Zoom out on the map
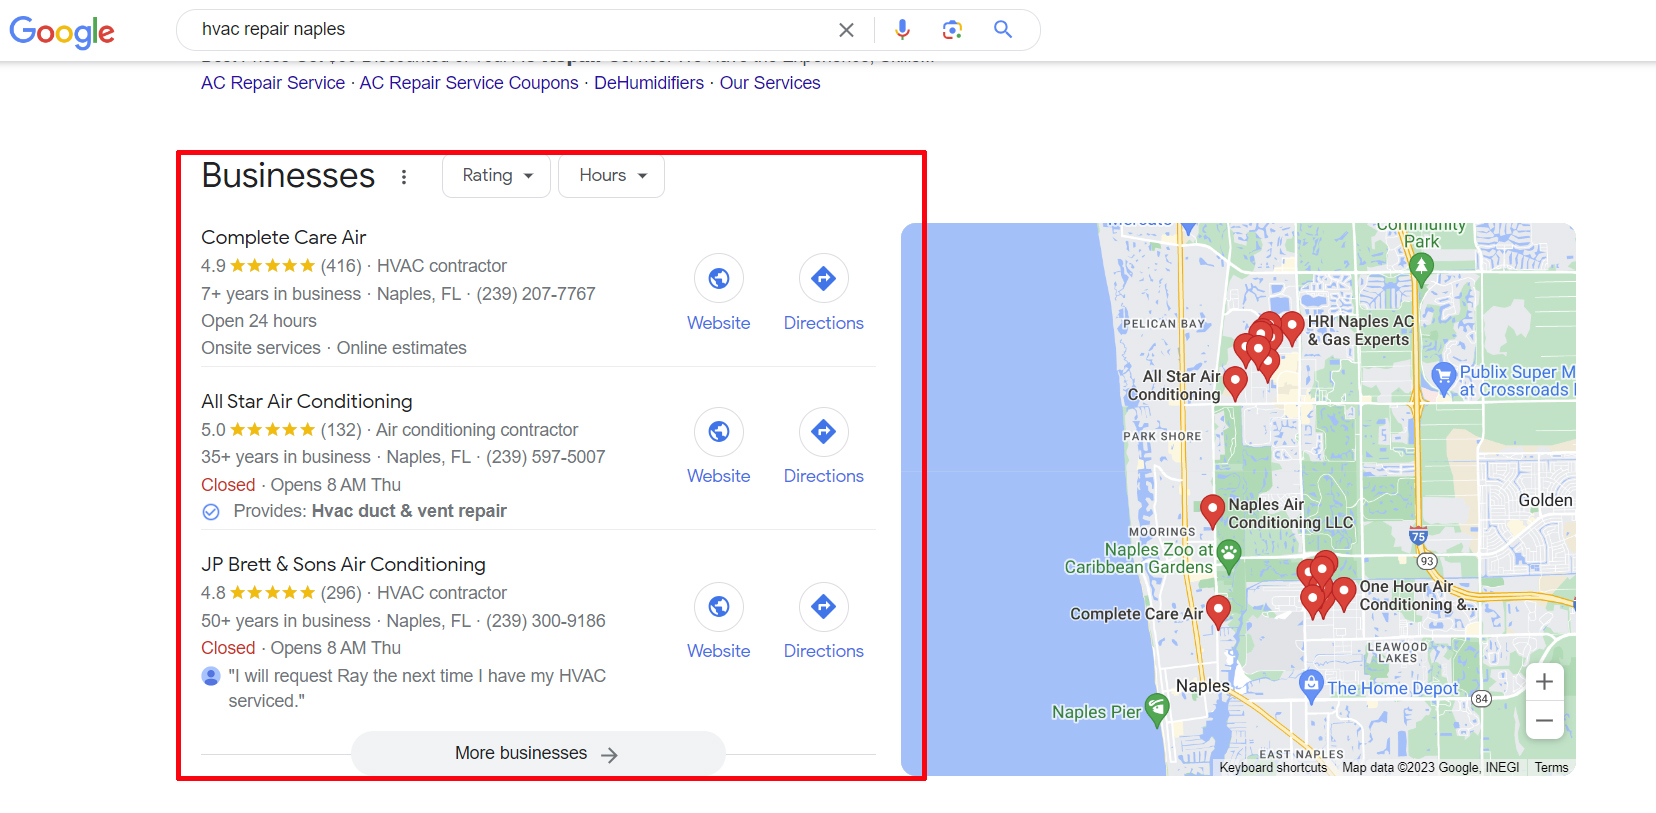Viewport: 1656px width, 813px height. click(1545, 720)
